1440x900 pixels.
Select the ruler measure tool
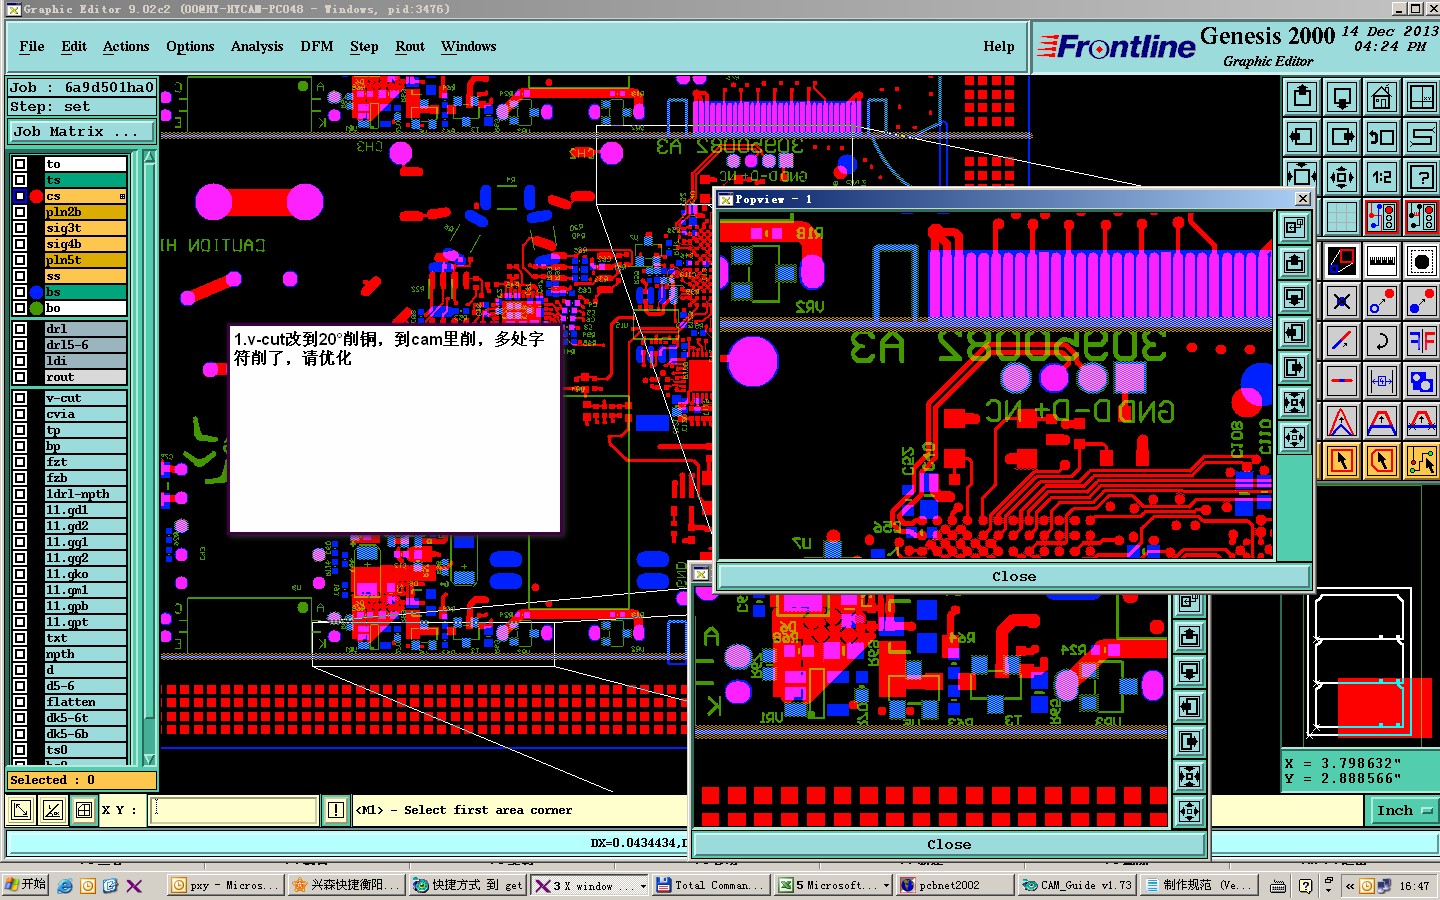(x=1382, y=262)
